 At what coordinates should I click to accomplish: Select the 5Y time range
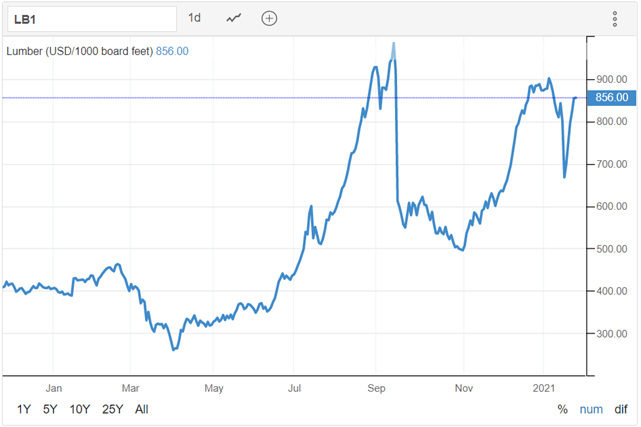point(50,409)
